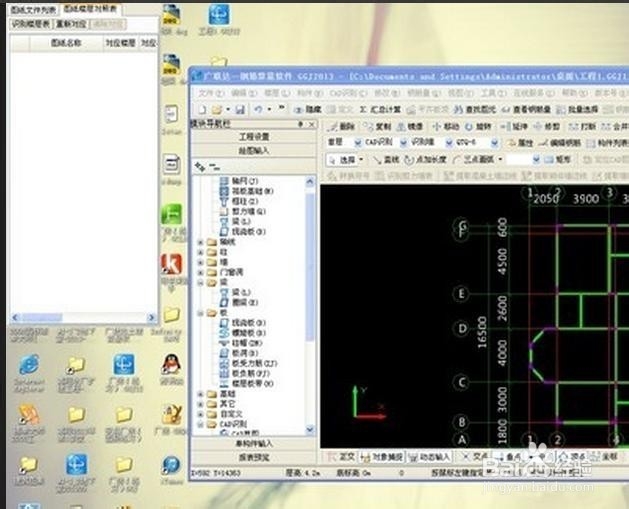
Task: Choose the 修剪 trim tool
Action: tap(546, 126)
